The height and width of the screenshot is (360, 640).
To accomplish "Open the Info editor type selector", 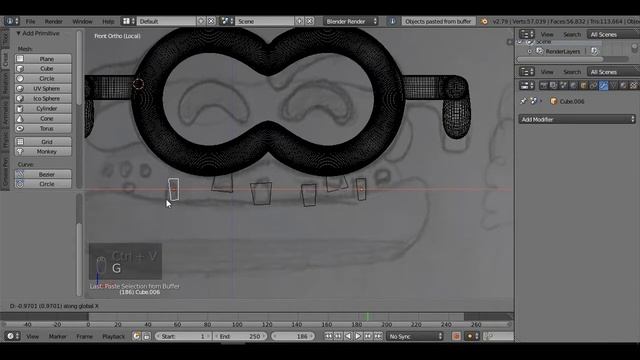I will click(x=11, y=21).
